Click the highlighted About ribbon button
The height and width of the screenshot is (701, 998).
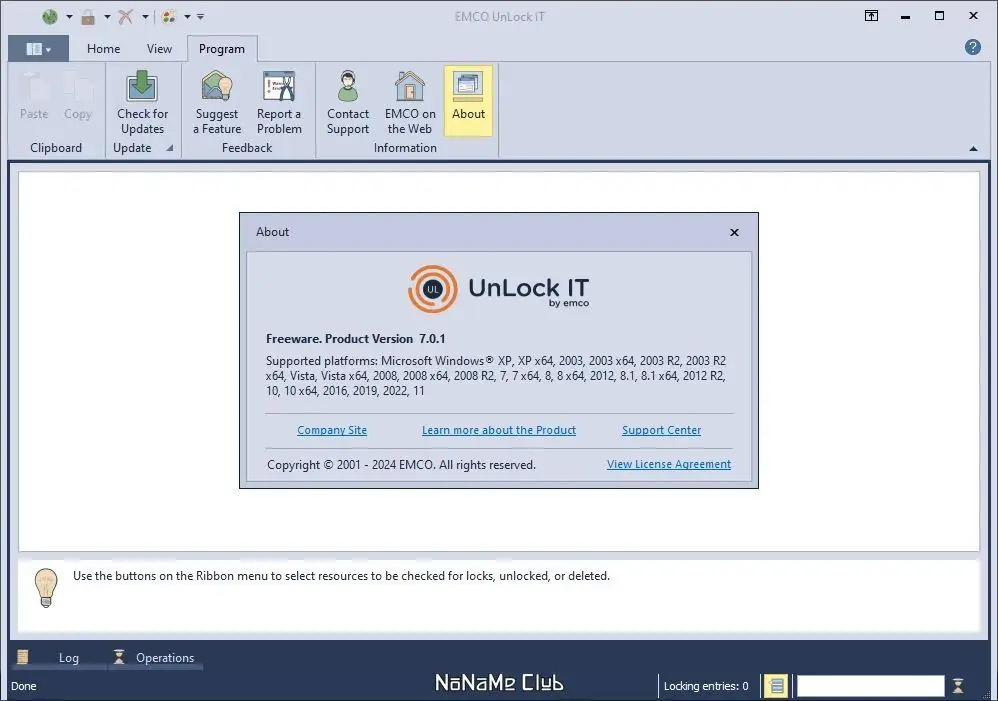pos(468,101)
